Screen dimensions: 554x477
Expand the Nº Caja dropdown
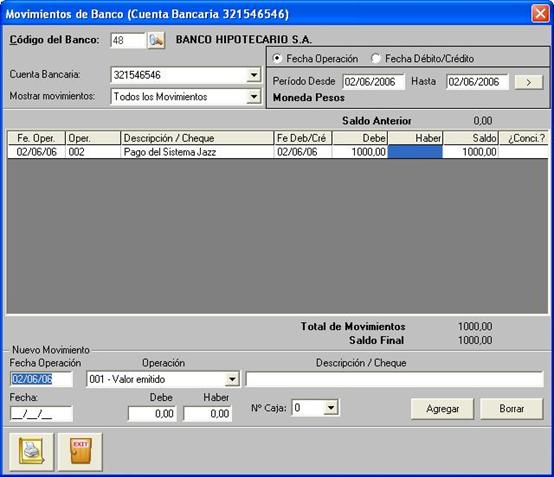pos(331,408)
